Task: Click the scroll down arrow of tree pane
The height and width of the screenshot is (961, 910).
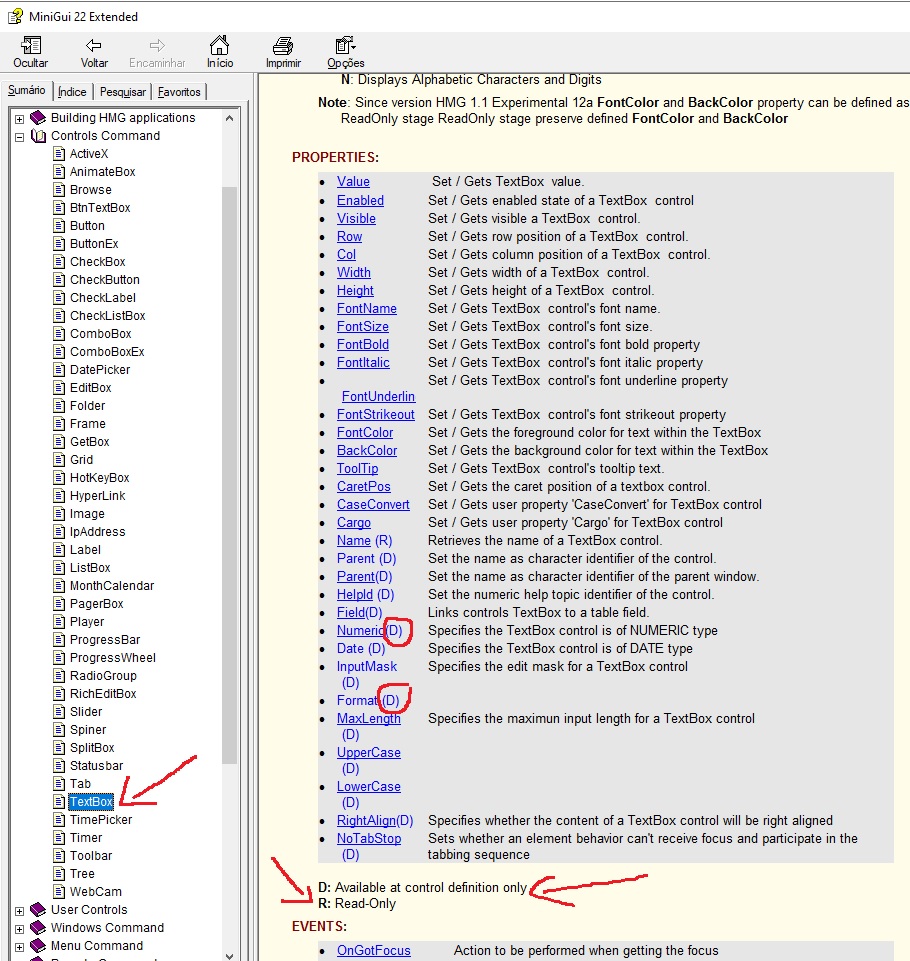Action: coord(229,954)
